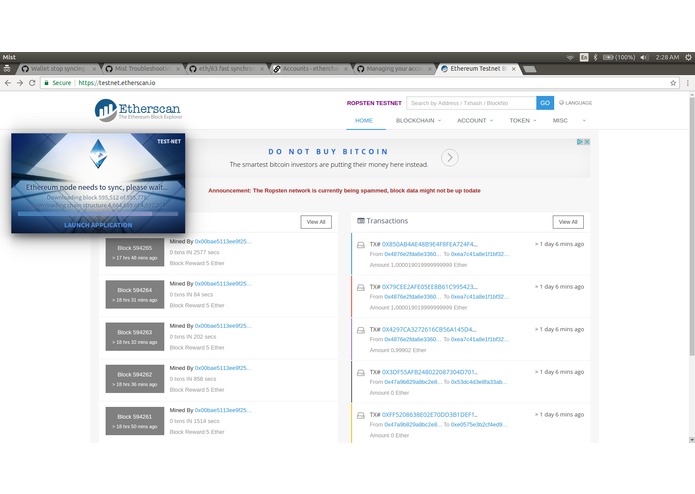The width and height of the screenshot is (695, 494).
Task: Click the 2:28 AM clock
Action: [667, 57]
